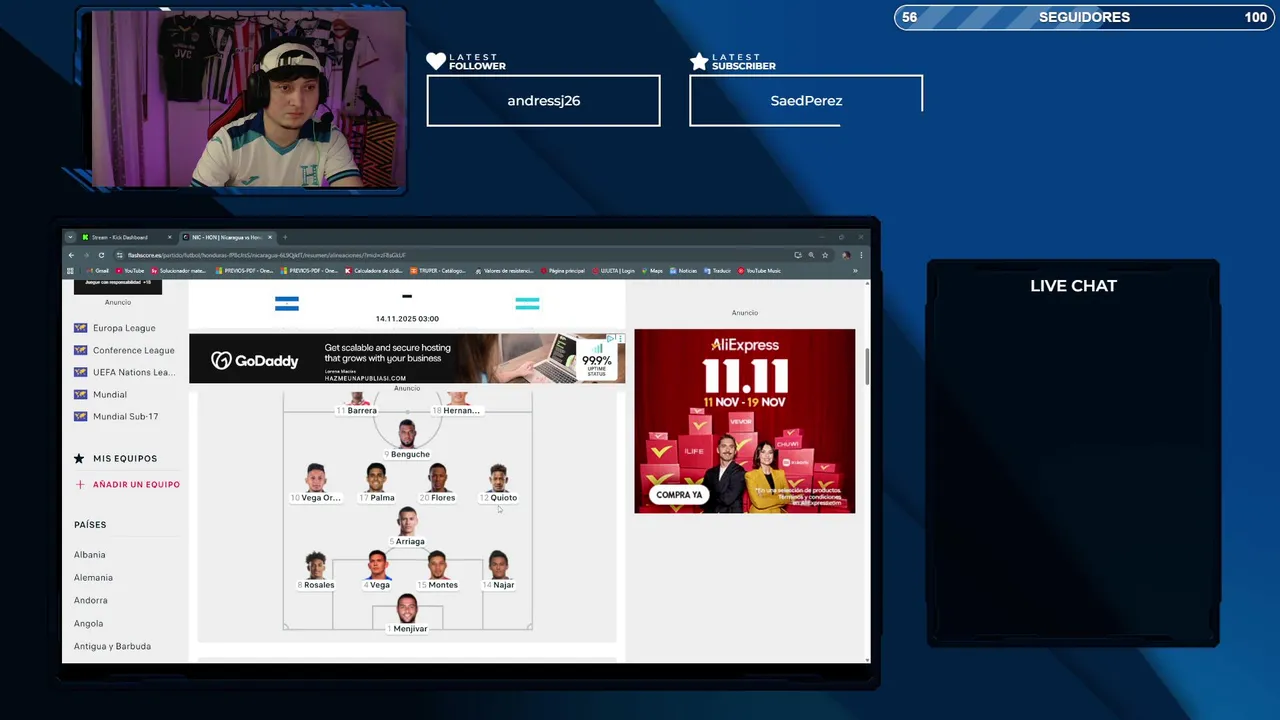Viewport: 1280px width, 720px height.
Task: Select Andorra in the countries list
Action: (x=90, y=601)
